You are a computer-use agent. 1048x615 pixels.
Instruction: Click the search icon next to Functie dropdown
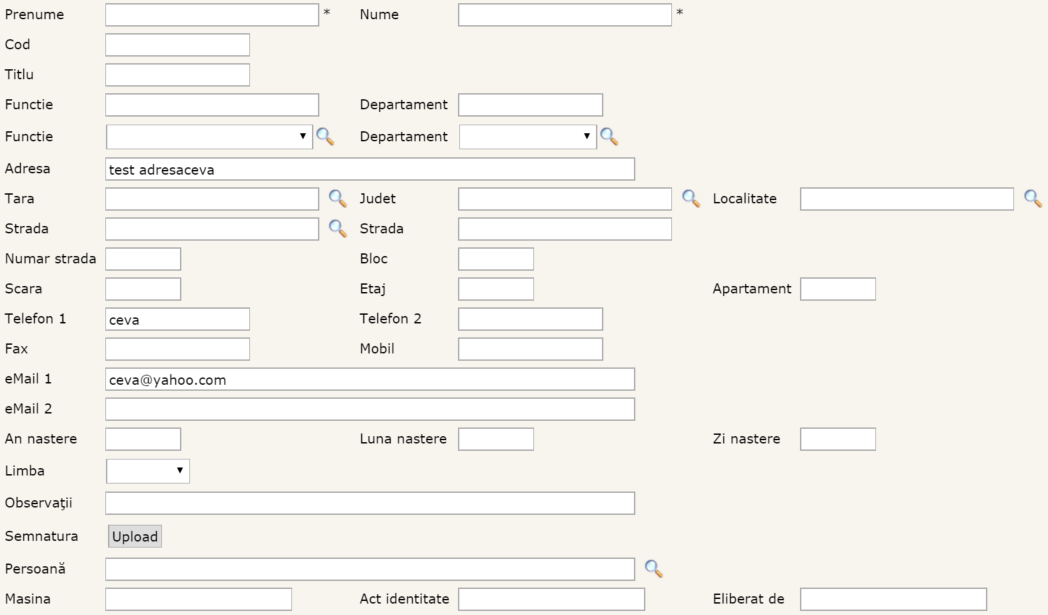(x=325, y=137)
